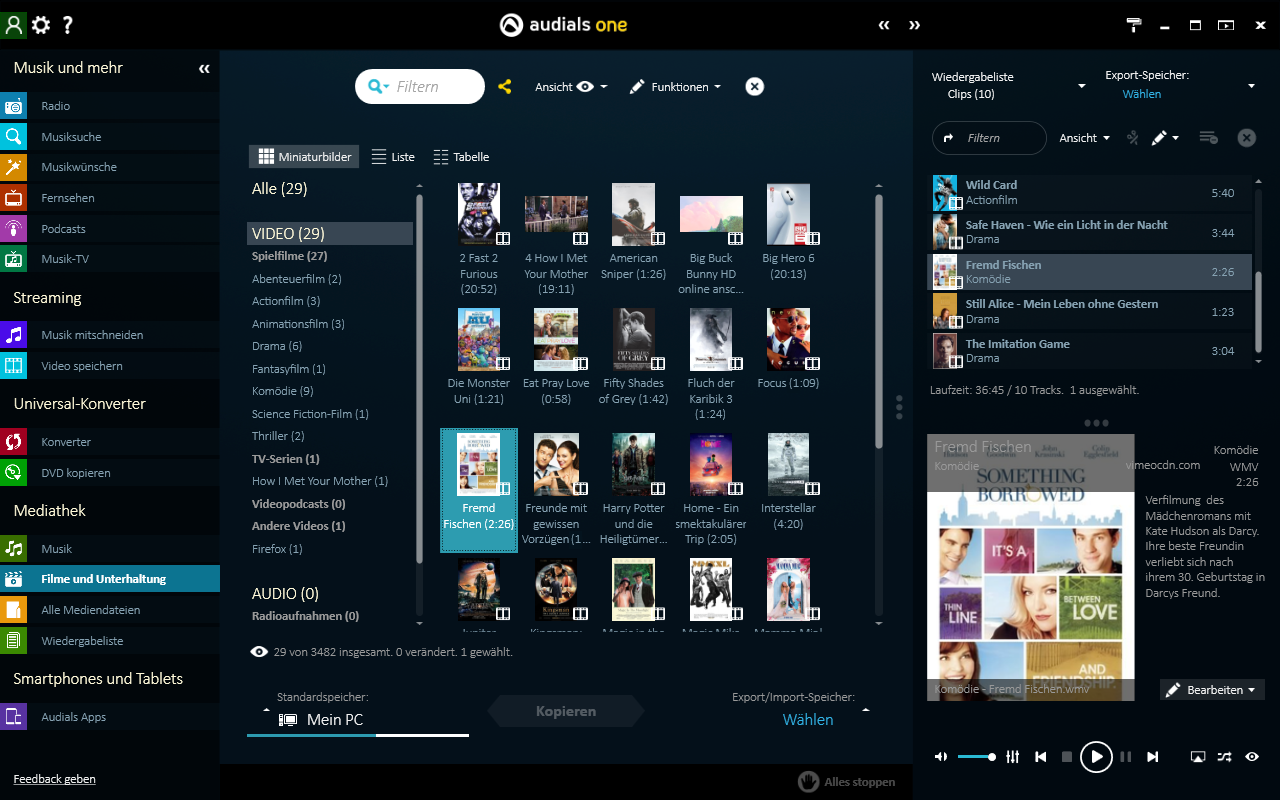1280x800 pixels.
Task: Open Audials Apps section
Action: coord(110,717)
